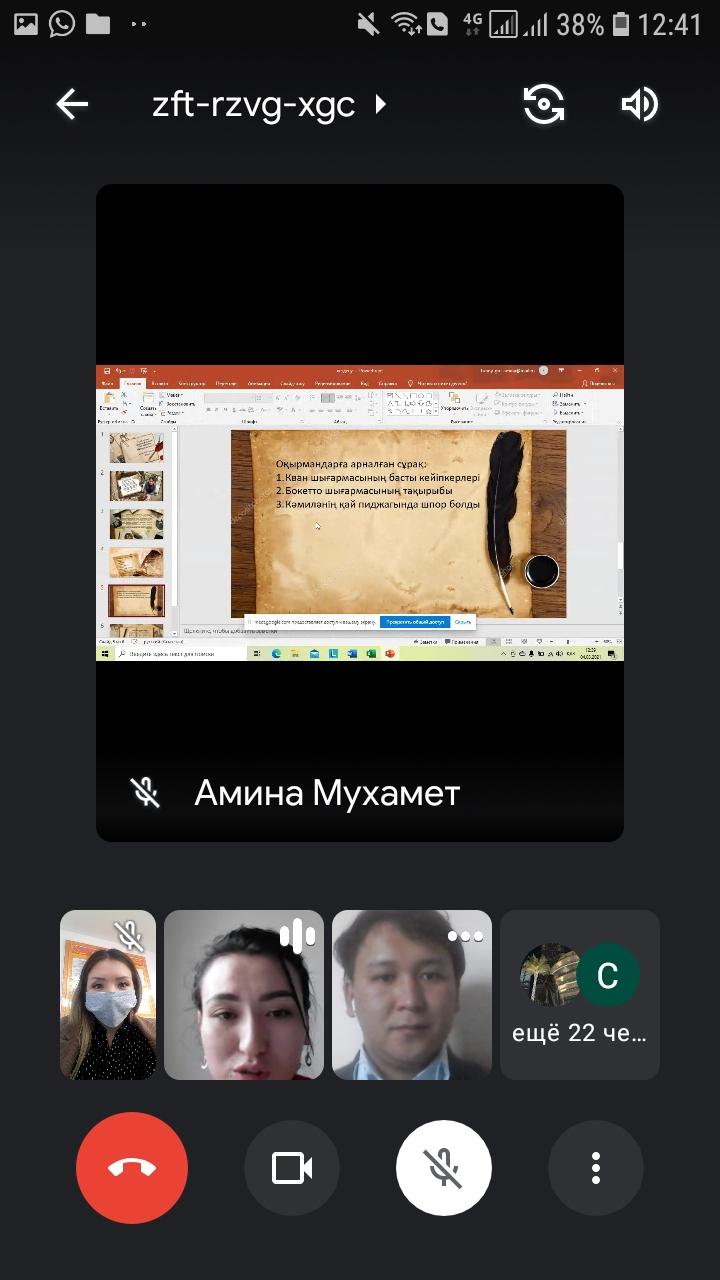
Task: Tap three-dots indicator on man's video tile
Action: coord(465,937)
